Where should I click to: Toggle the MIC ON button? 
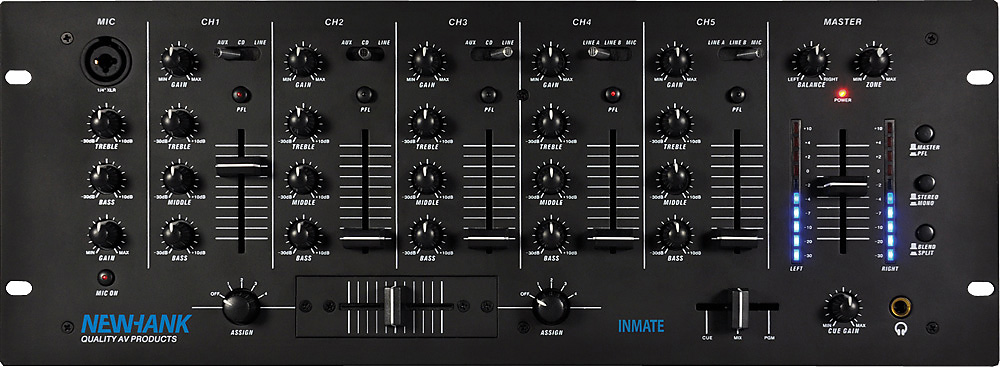pyautogui.click(x=106, y=278)
